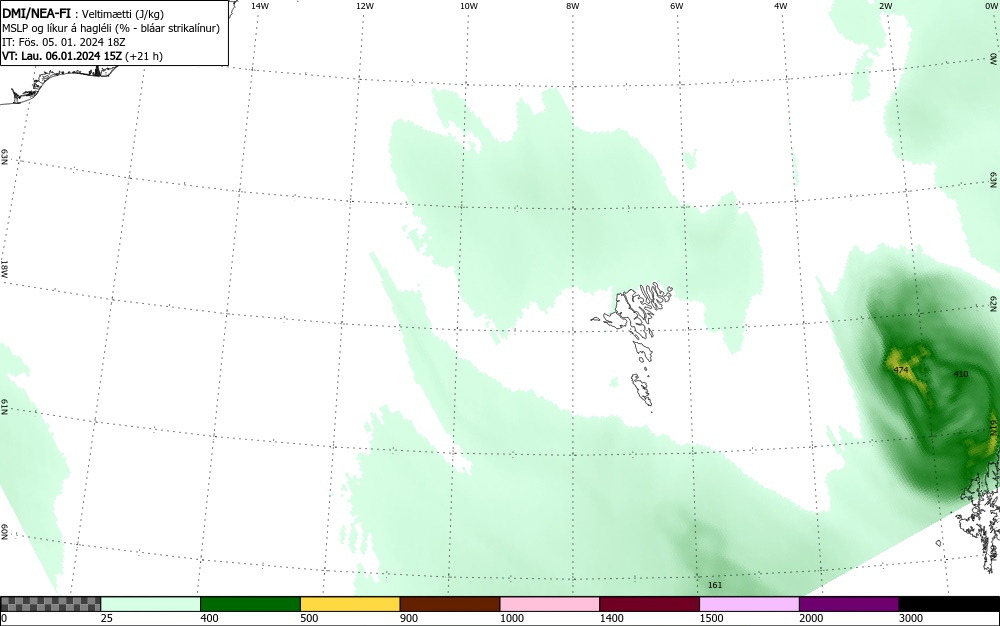
Task: Click the CAPE value 161 near bottom
Action: point(715,585)
